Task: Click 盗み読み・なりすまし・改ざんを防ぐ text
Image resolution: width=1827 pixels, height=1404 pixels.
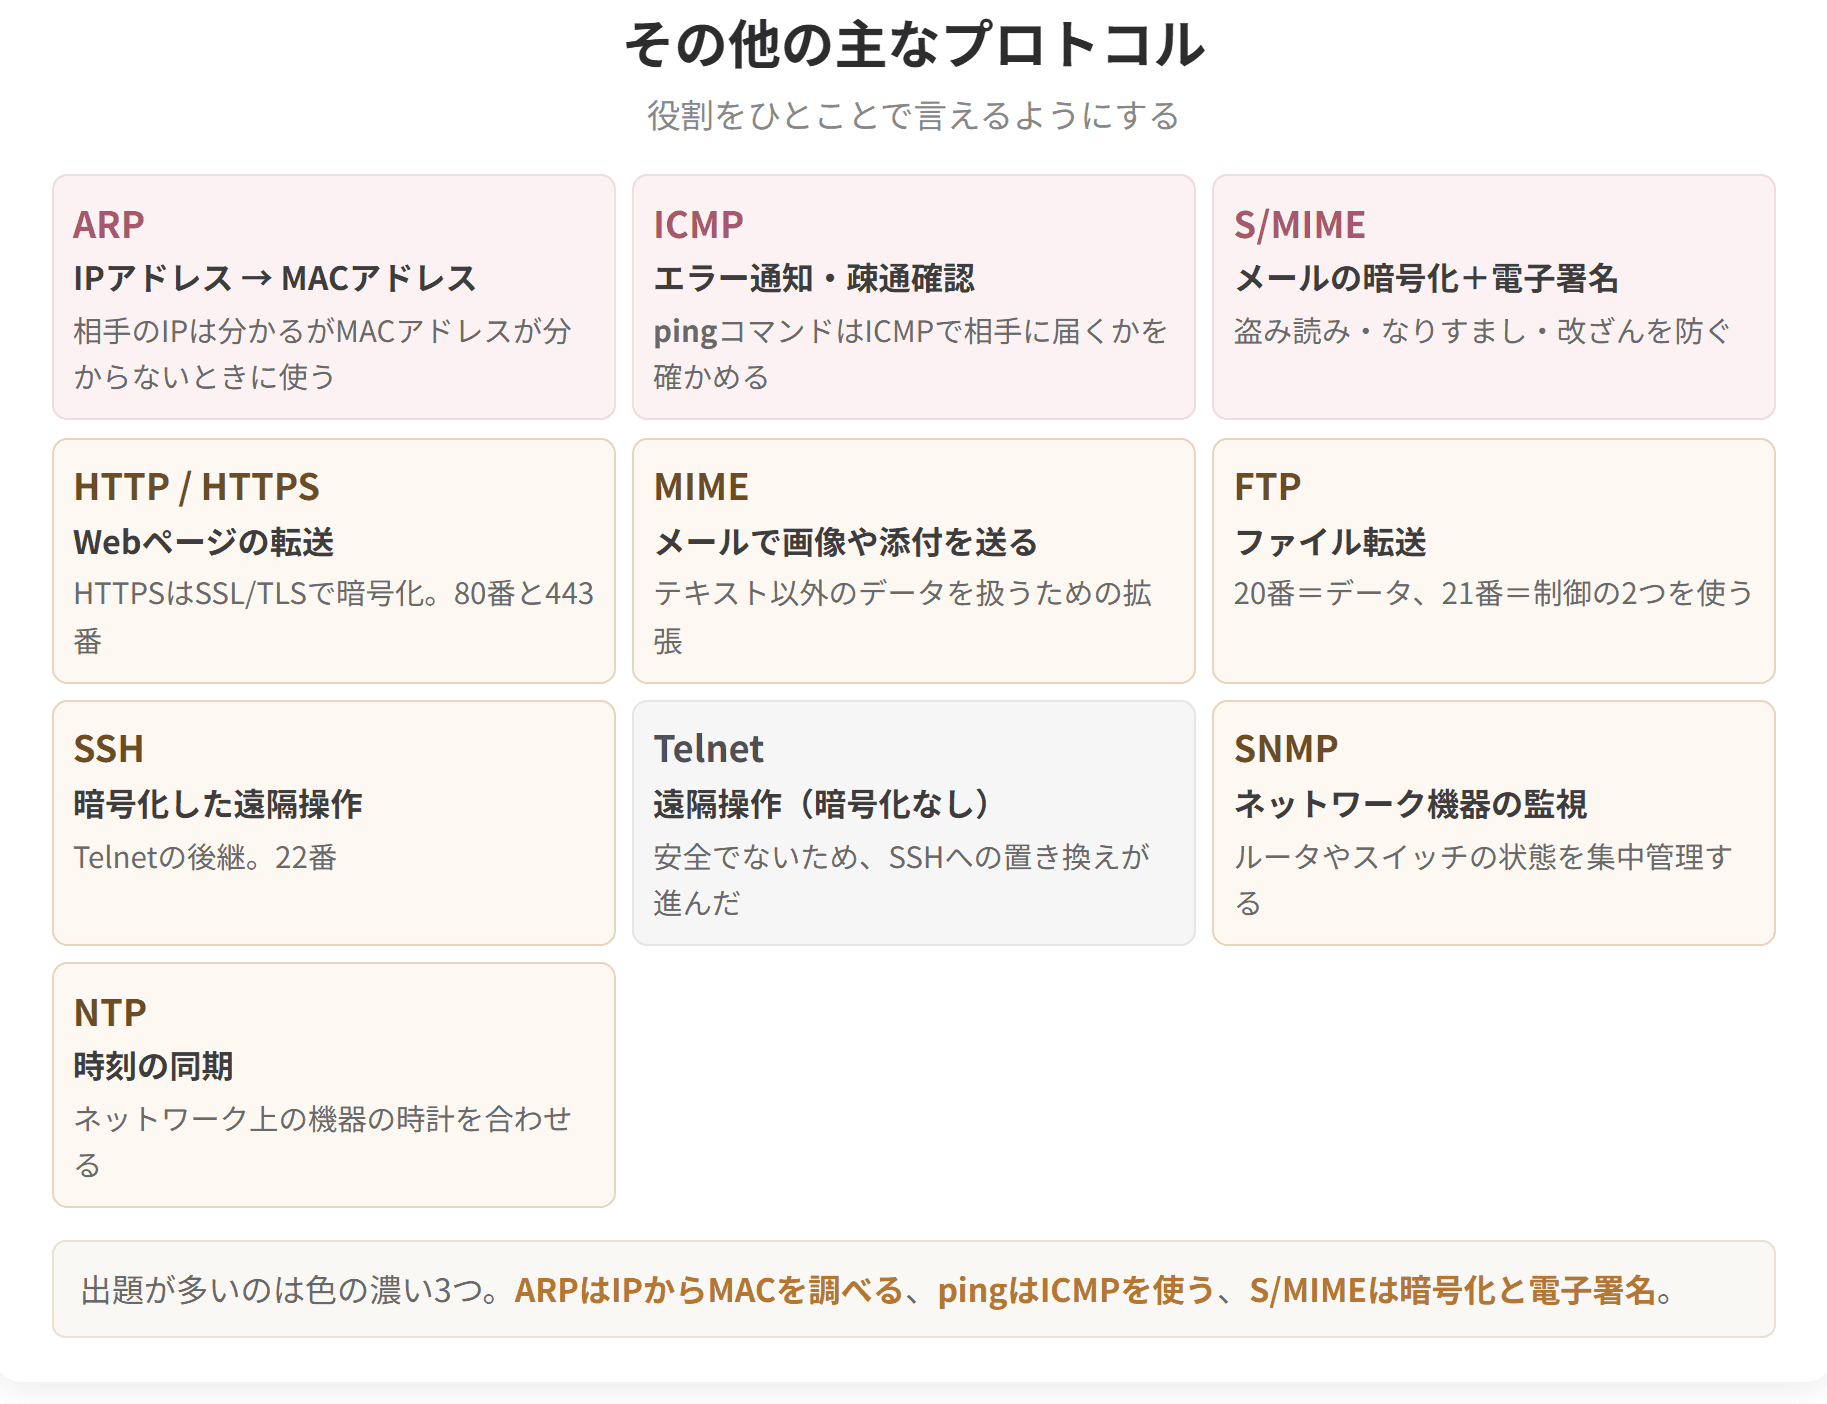Action: pos(1481,331)
